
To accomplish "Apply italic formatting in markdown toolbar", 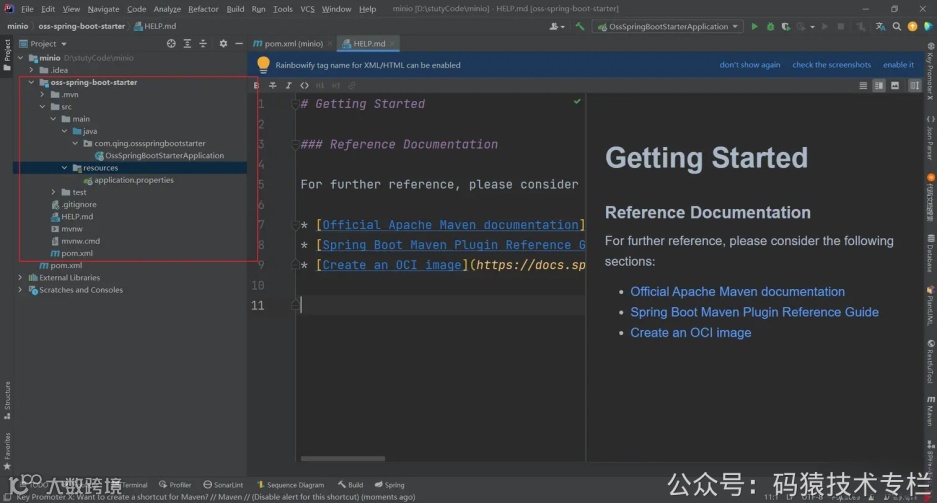I will [x=289, y=85].
